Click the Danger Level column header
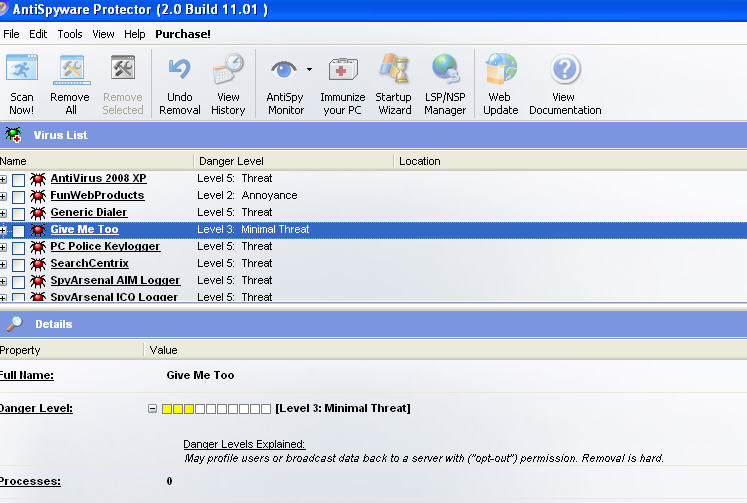The height and width of the screenshot is (503, 747). click(293, 161)
